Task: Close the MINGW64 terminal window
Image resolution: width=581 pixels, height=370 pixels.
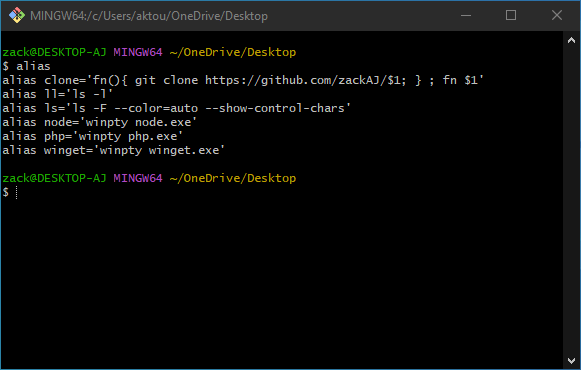Action: (x=557, y=16)
